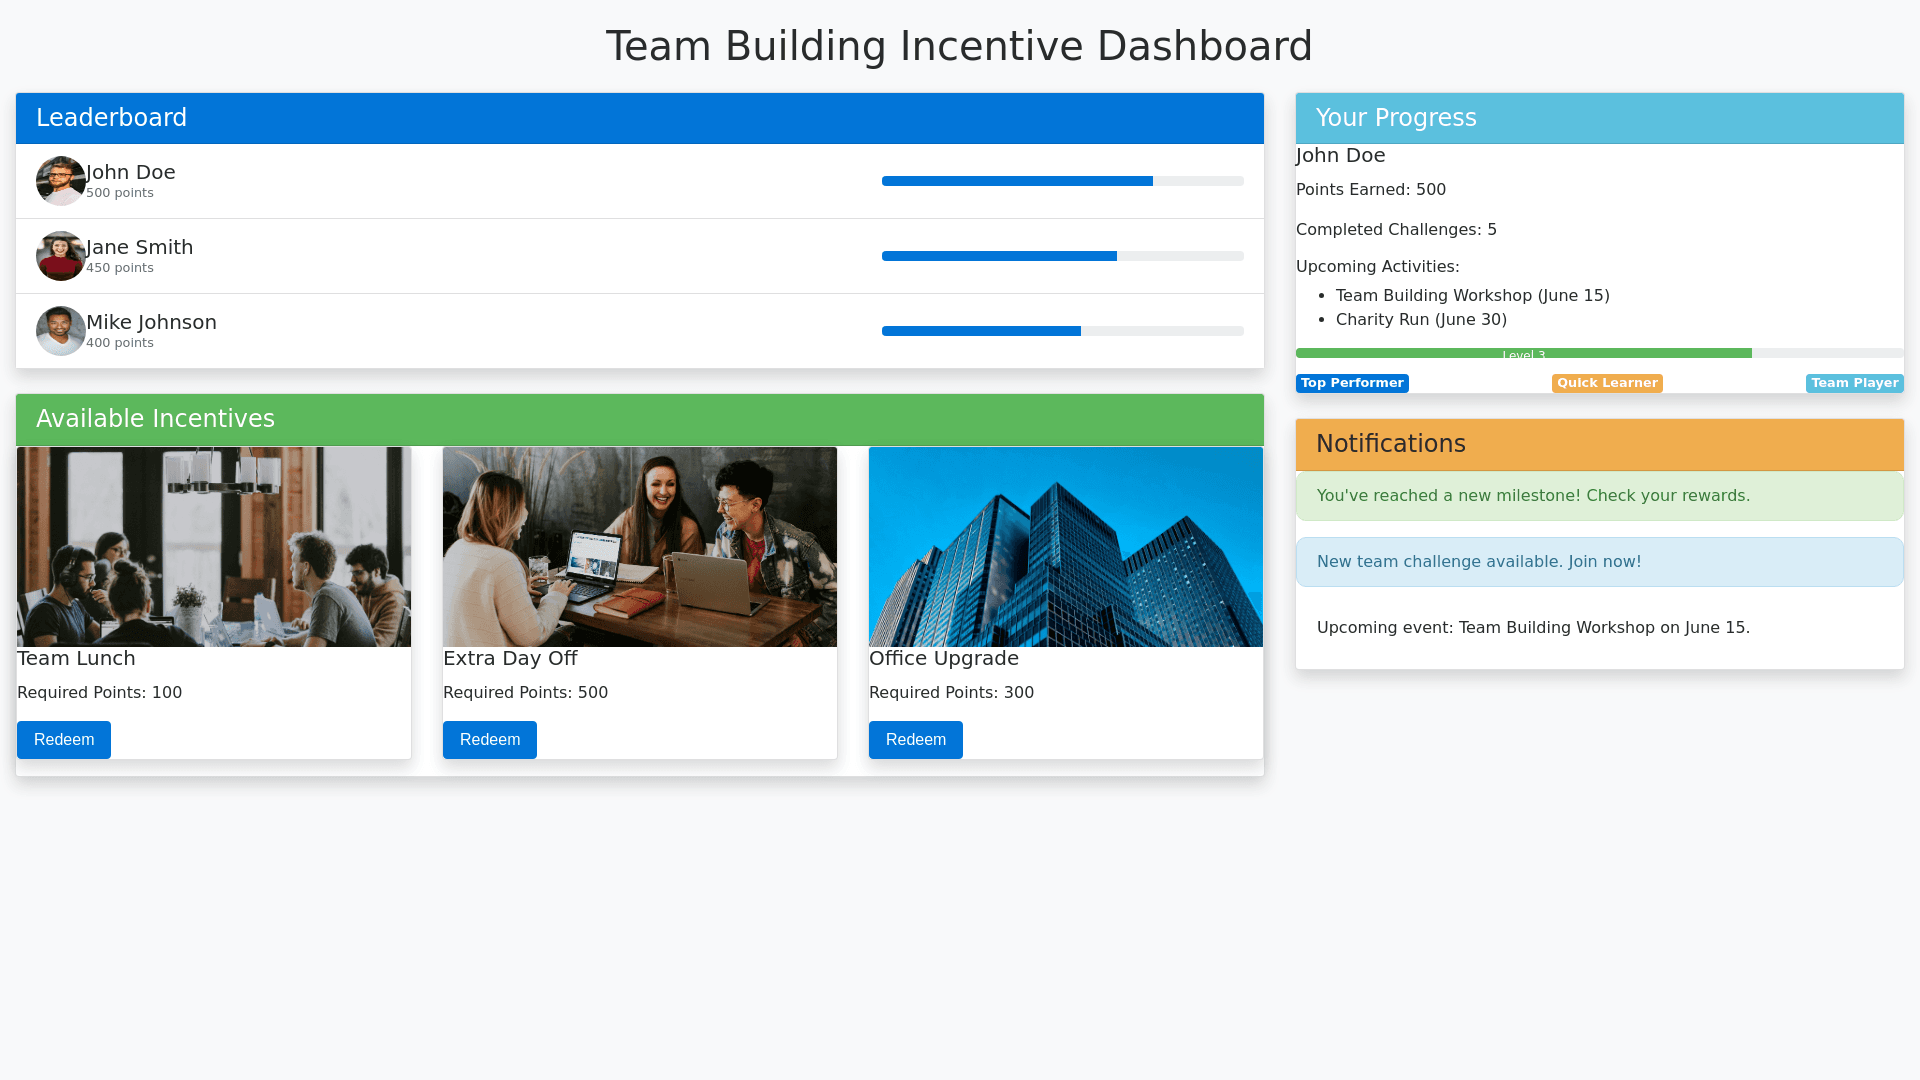Click Jane Smith's leaderboard progress bar
Viewport: 1920px width, 1080px height.
(x=1062, y=256)
